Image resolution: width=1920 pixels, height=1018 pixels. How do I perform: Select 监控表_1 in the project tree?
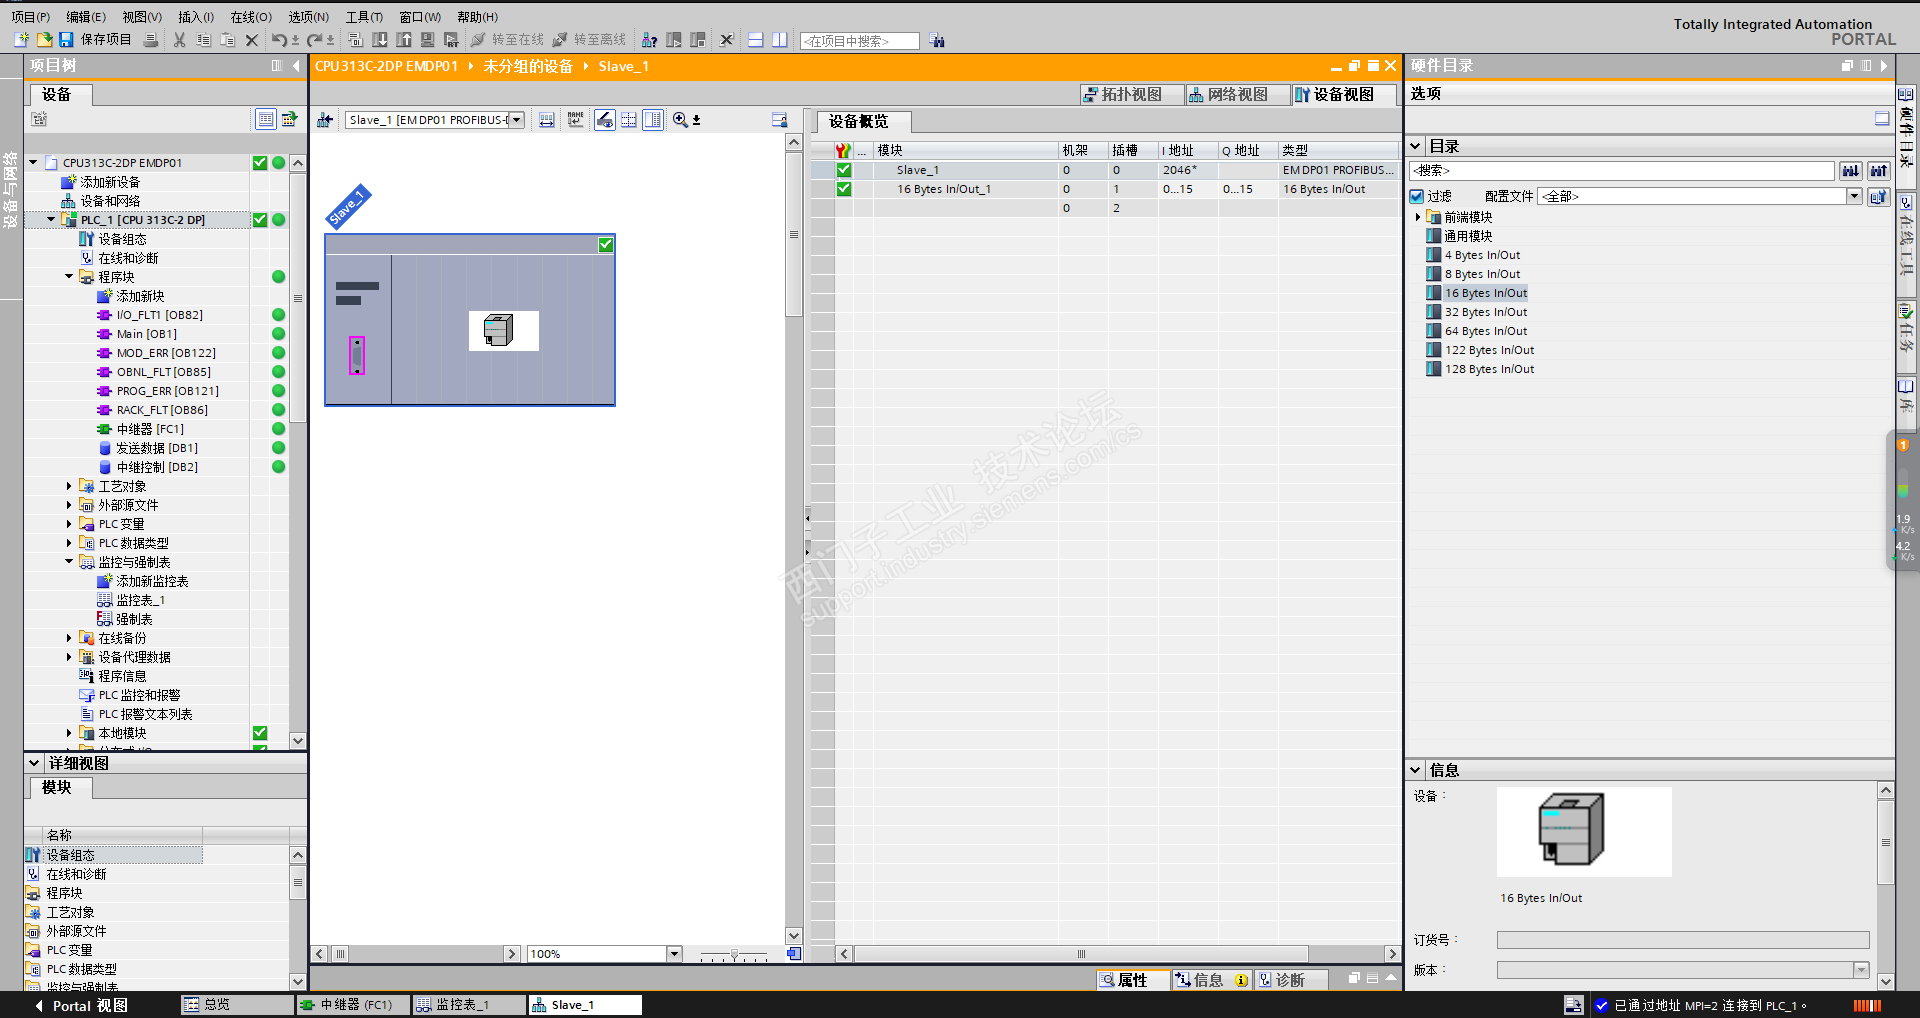140,600
